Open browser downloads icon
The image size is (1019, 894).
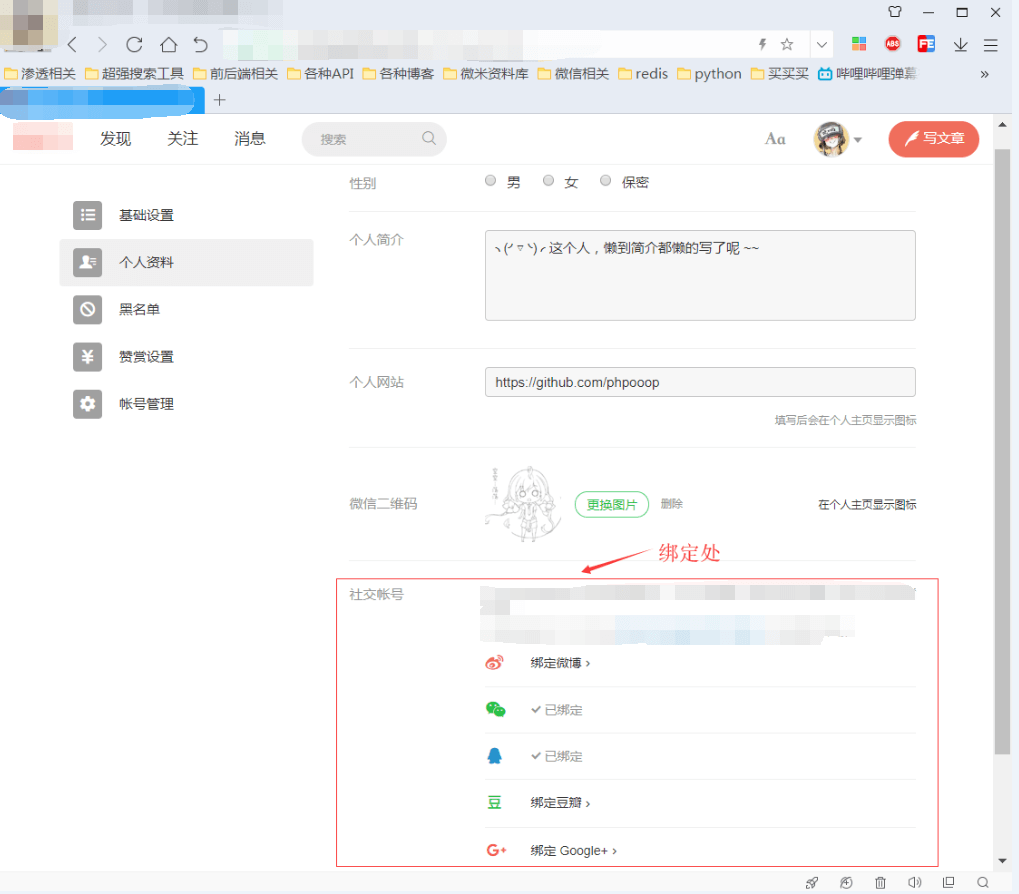(961, 45)
